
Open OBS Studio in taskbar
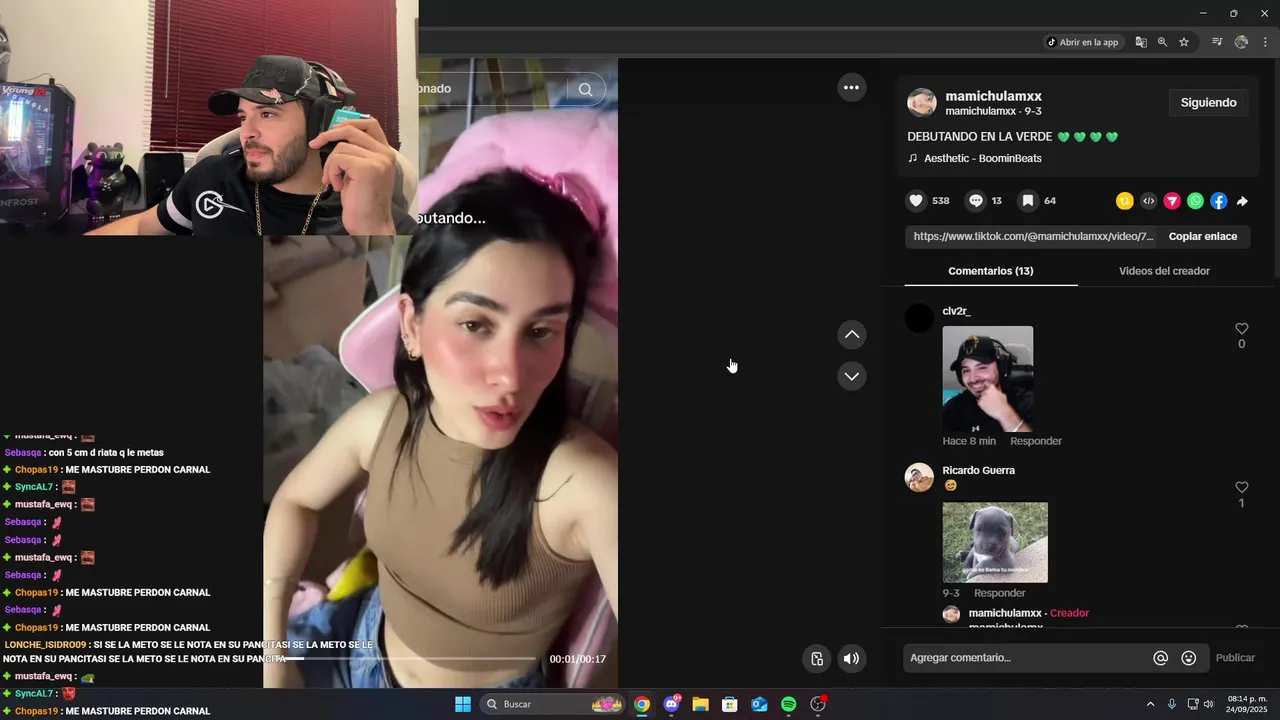pyautogui.click(x=818, y=704)
